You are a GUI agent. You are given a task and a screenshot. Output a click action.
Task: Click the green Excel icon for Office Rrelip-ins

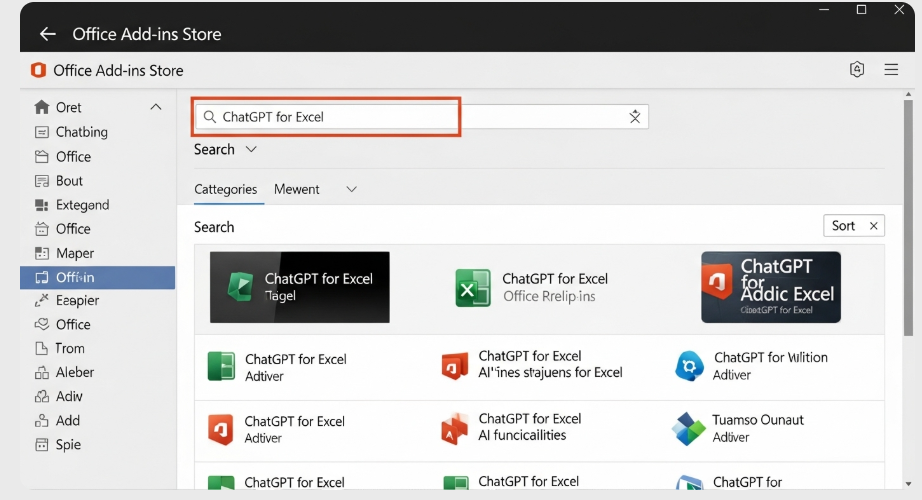[473, 288]
